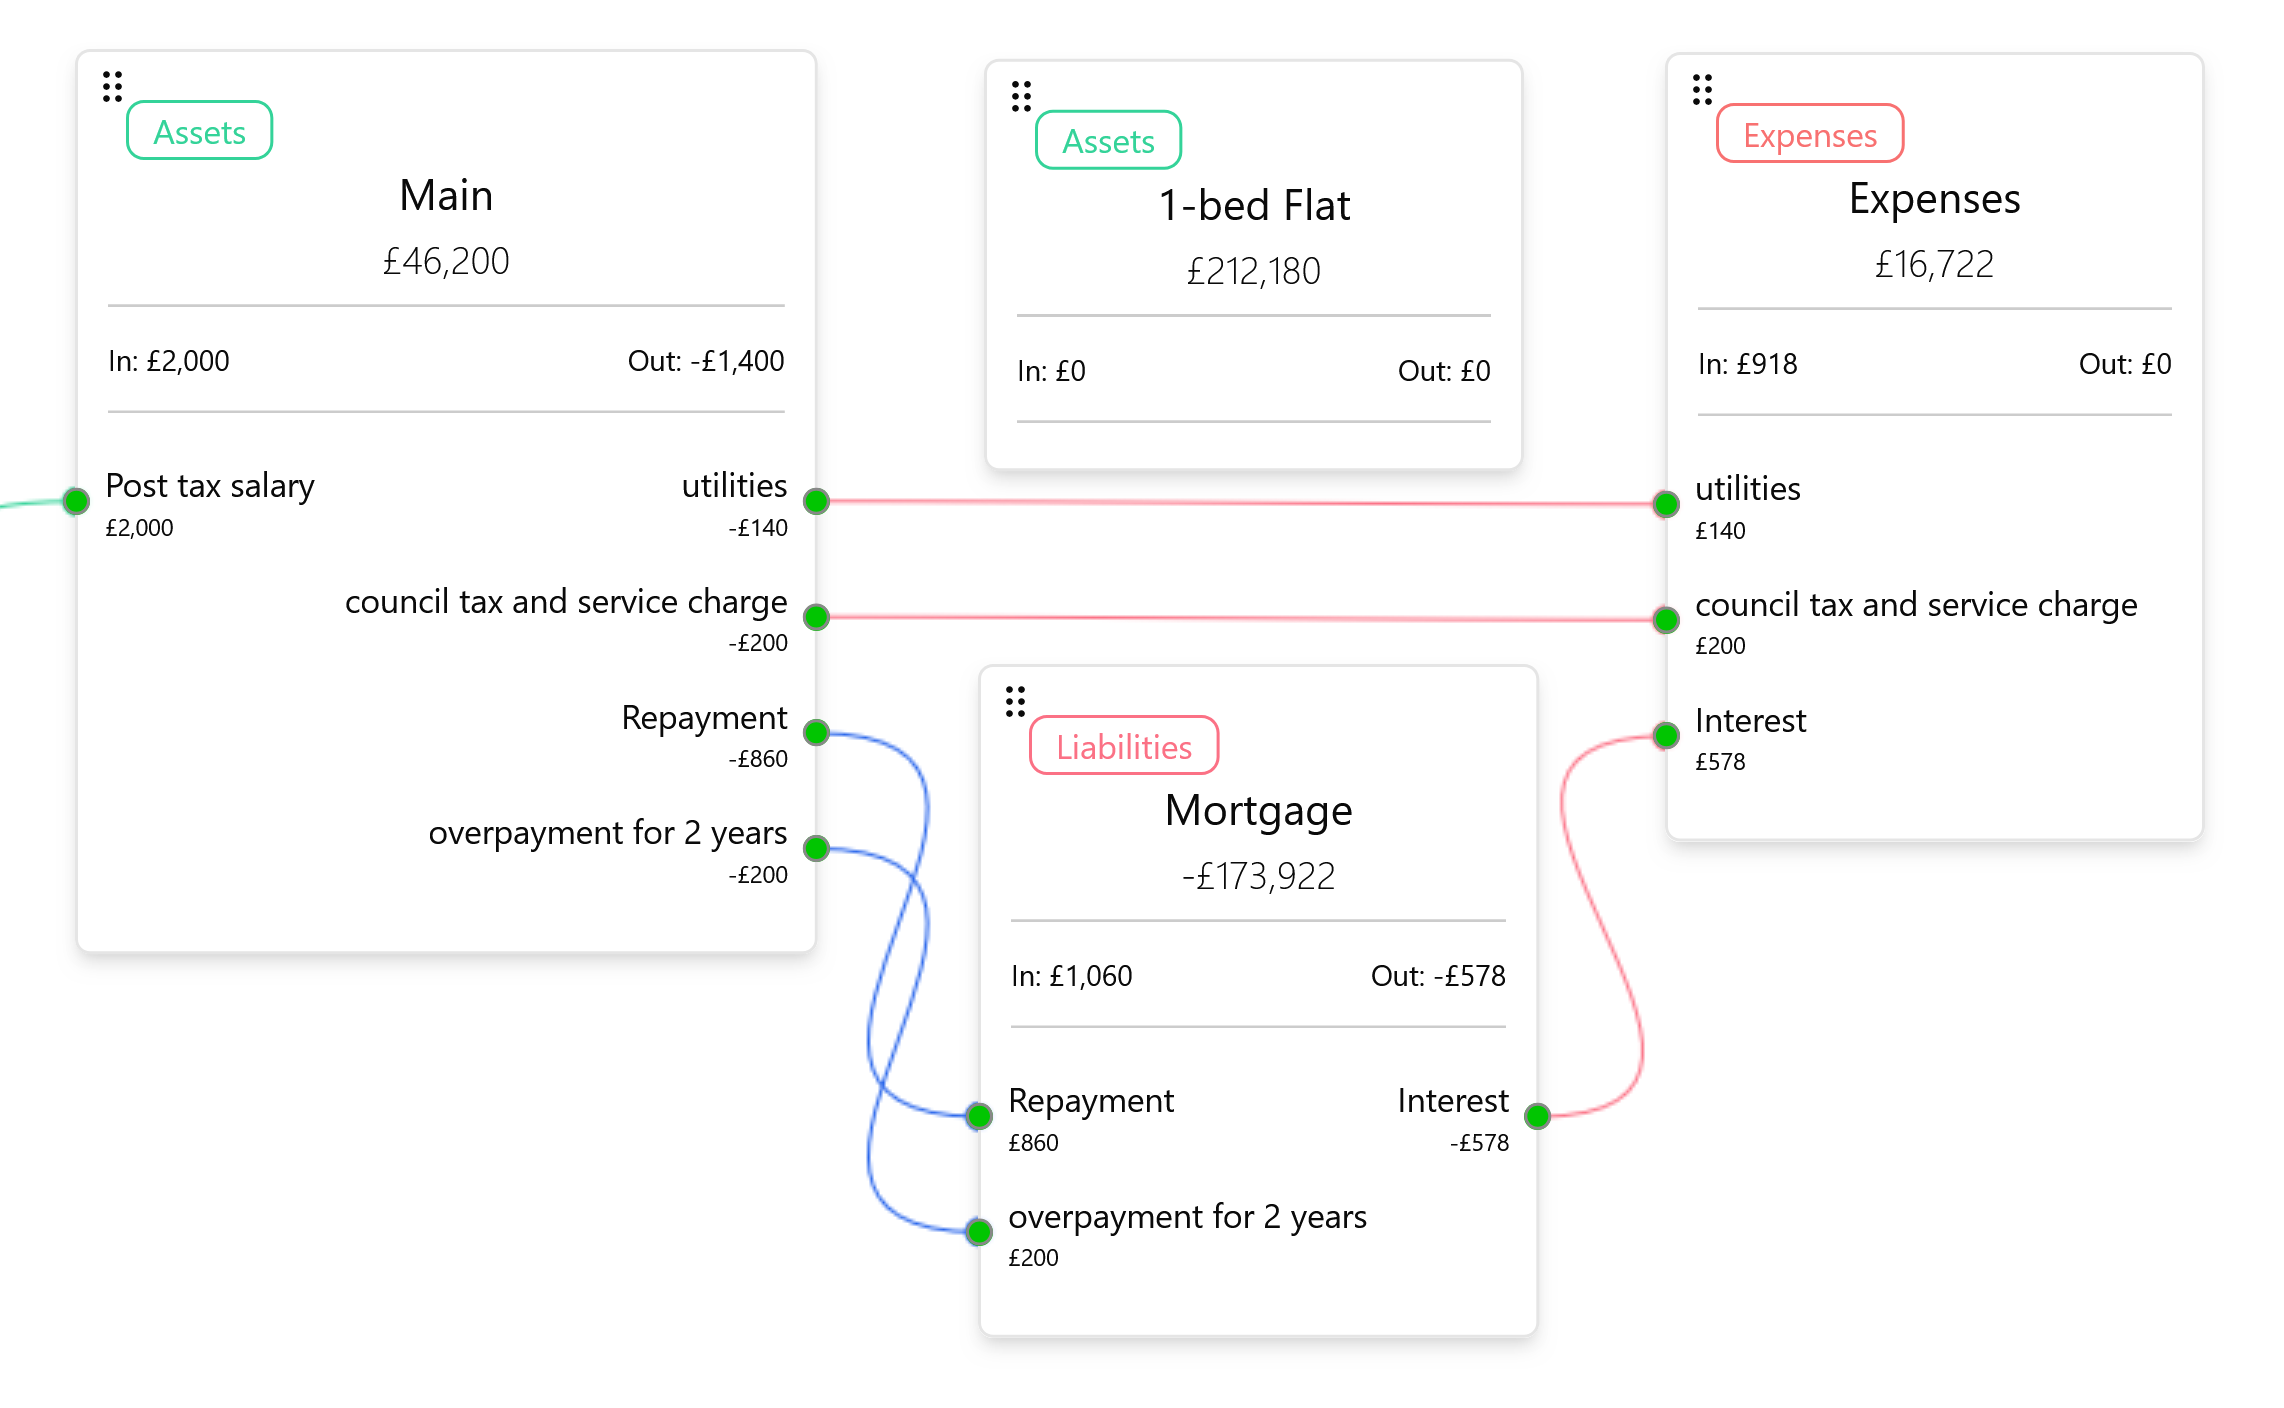
Task: Click Main's overpayment for 2 years port
Action: (x=817, y=848)
